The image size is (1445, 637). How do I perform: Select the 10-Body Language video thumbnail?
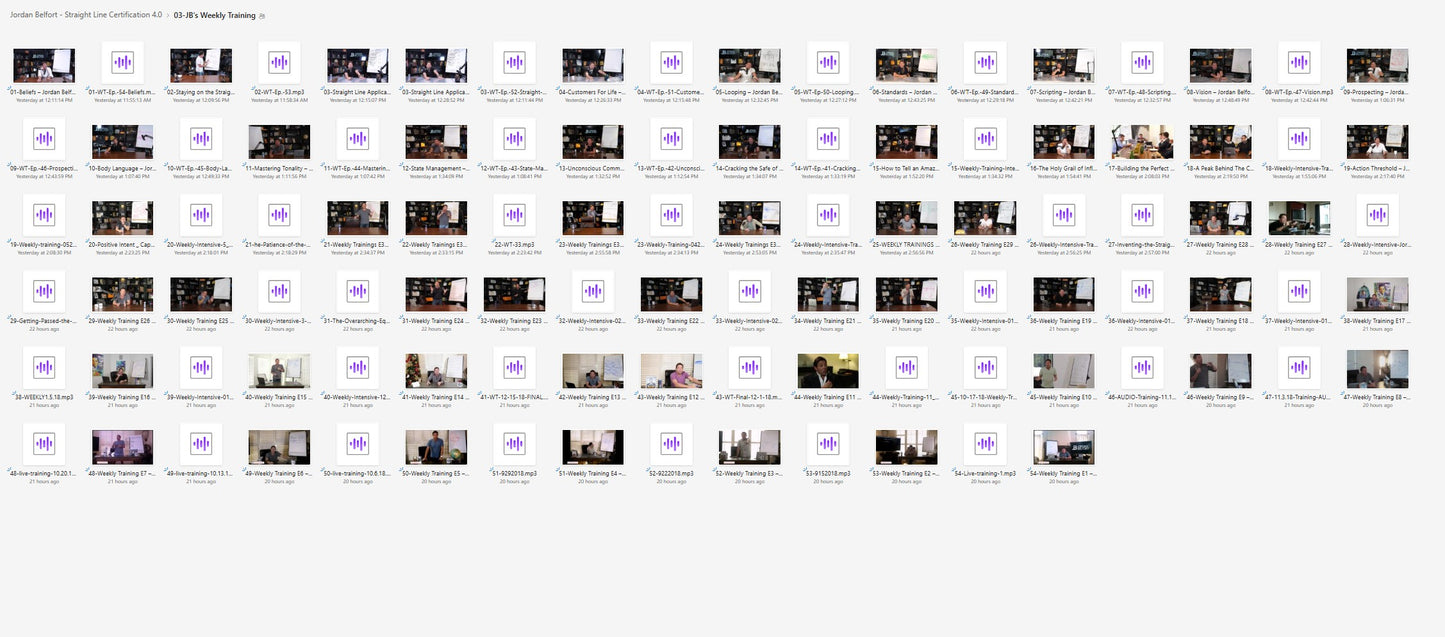(122, 141)
